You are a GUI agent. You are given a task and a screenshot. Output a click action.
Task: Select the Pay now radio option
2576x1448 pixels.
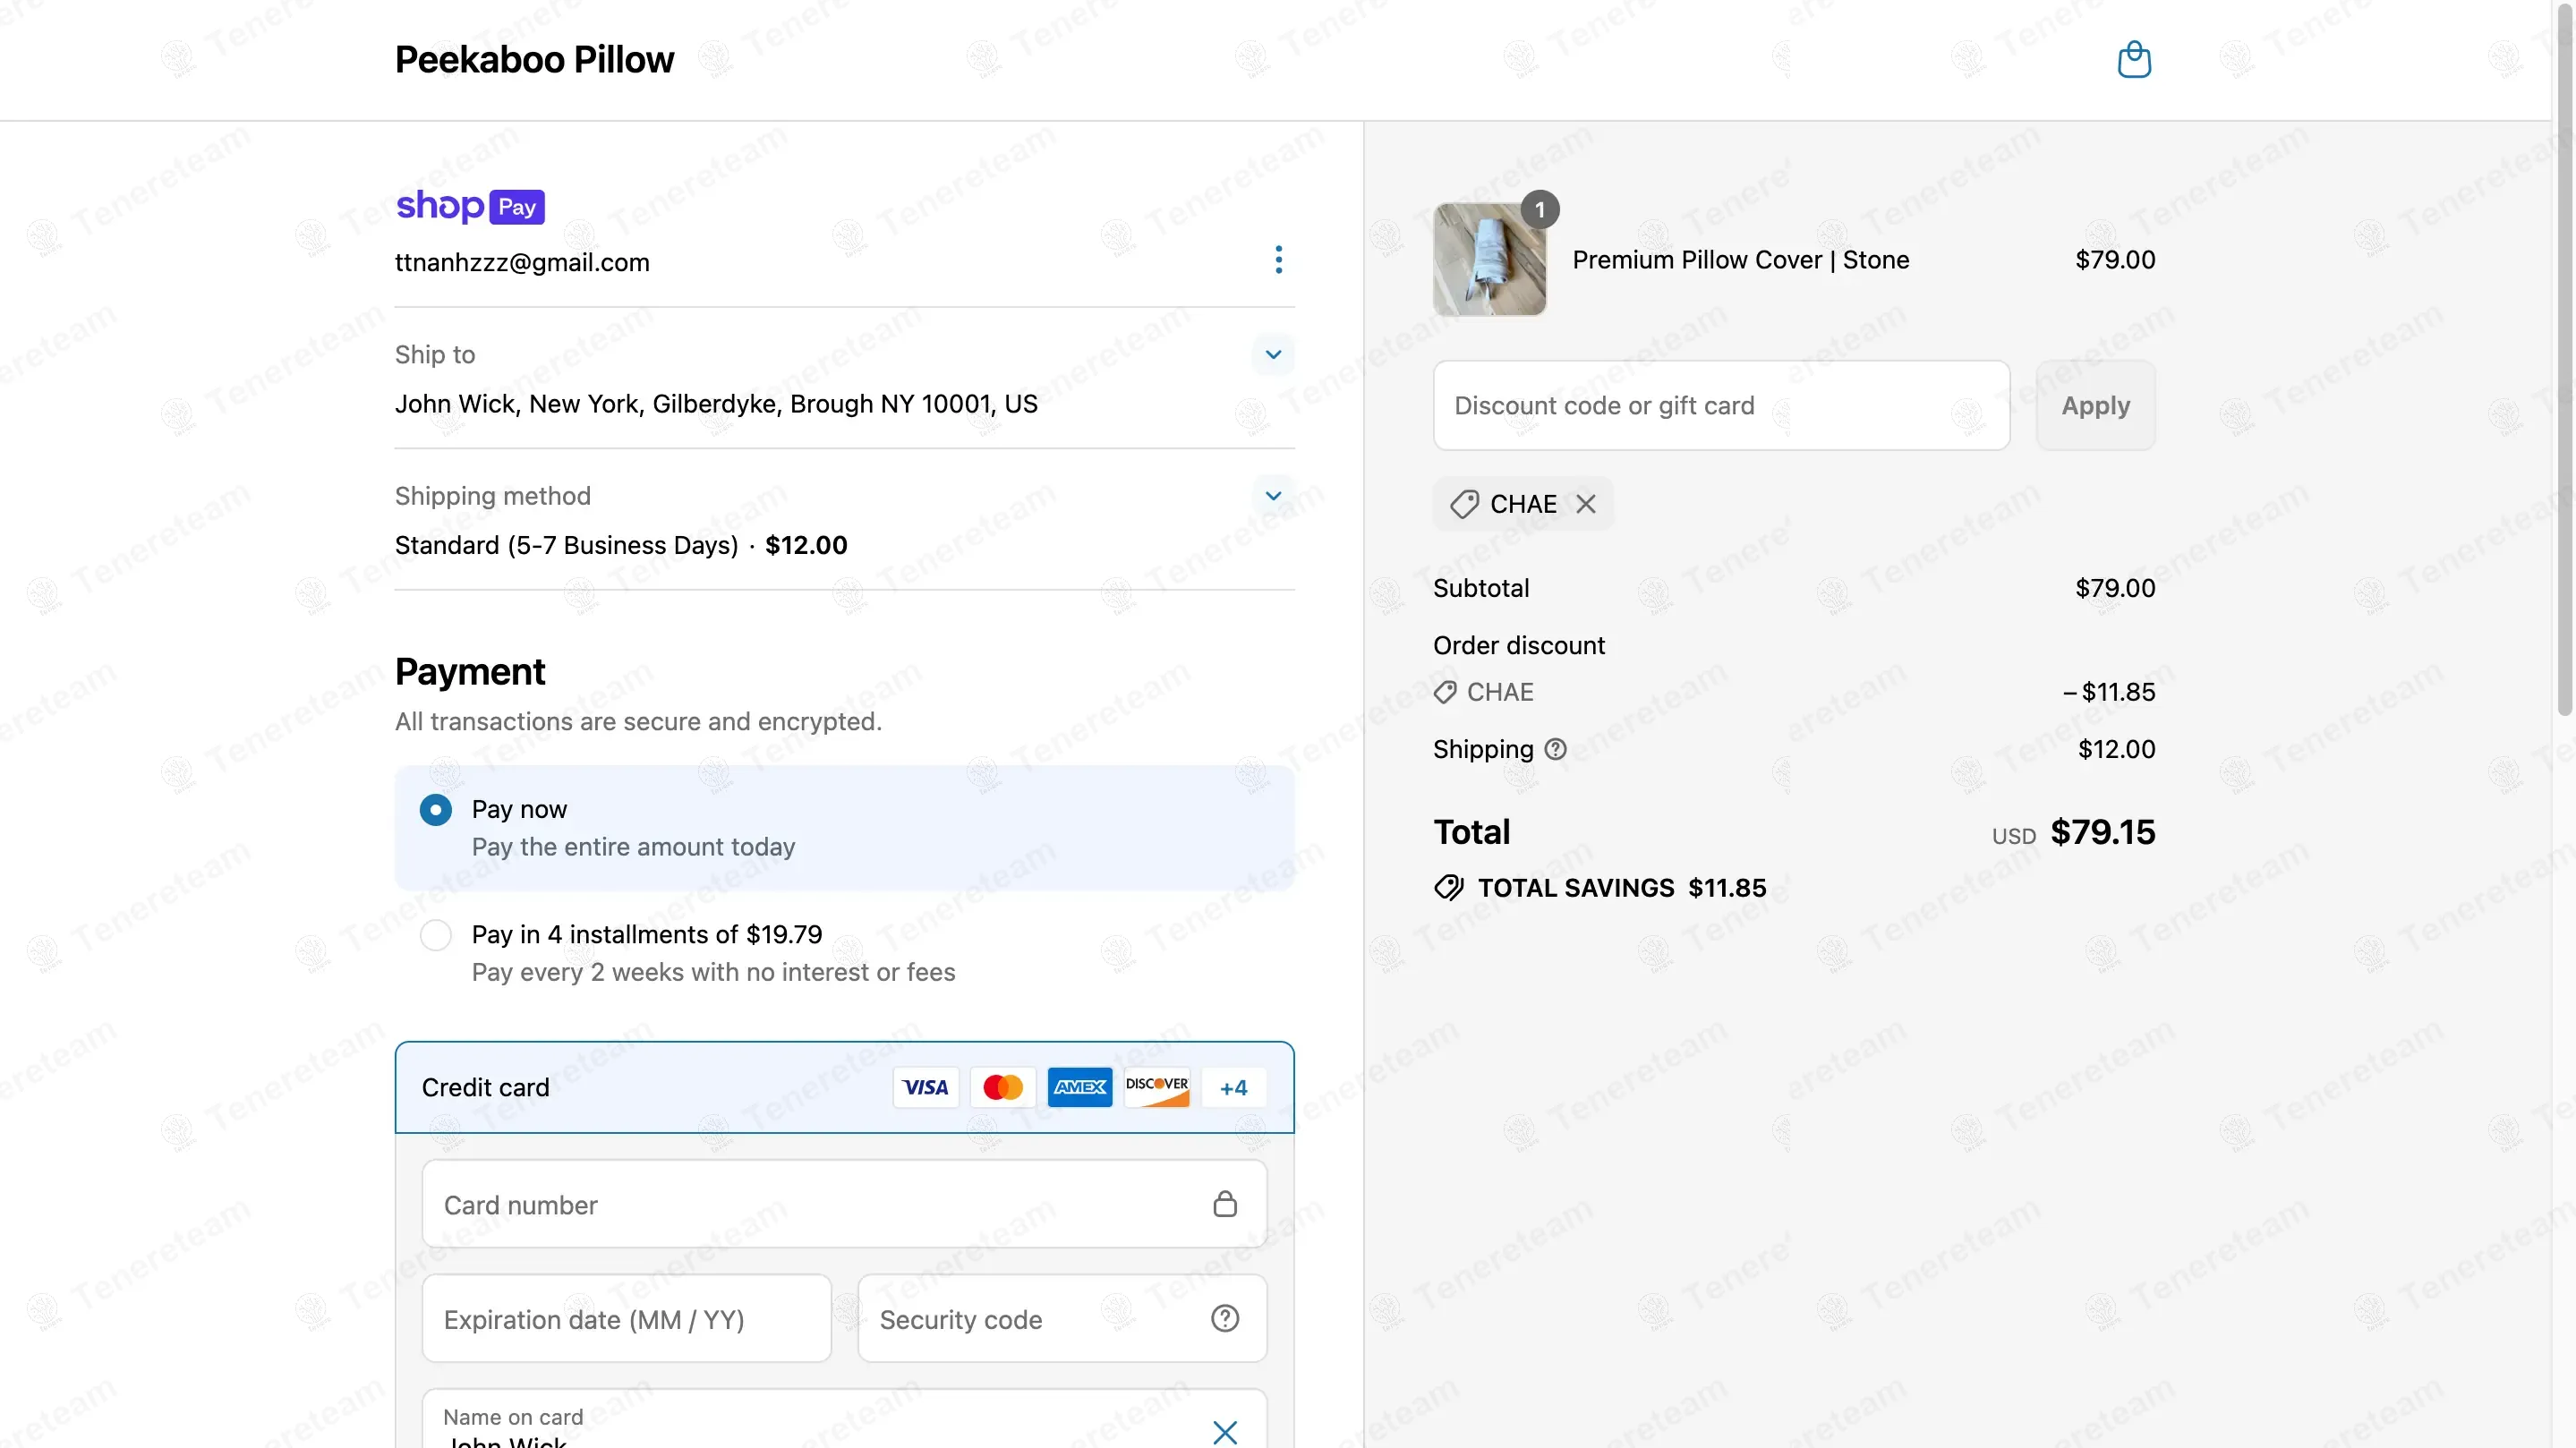coord(435,809)
